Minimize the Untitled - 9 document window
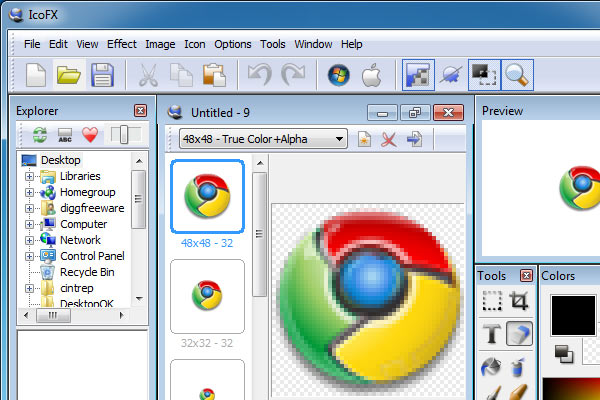Viewport: 600px width, 400px height. click(382, 113)
